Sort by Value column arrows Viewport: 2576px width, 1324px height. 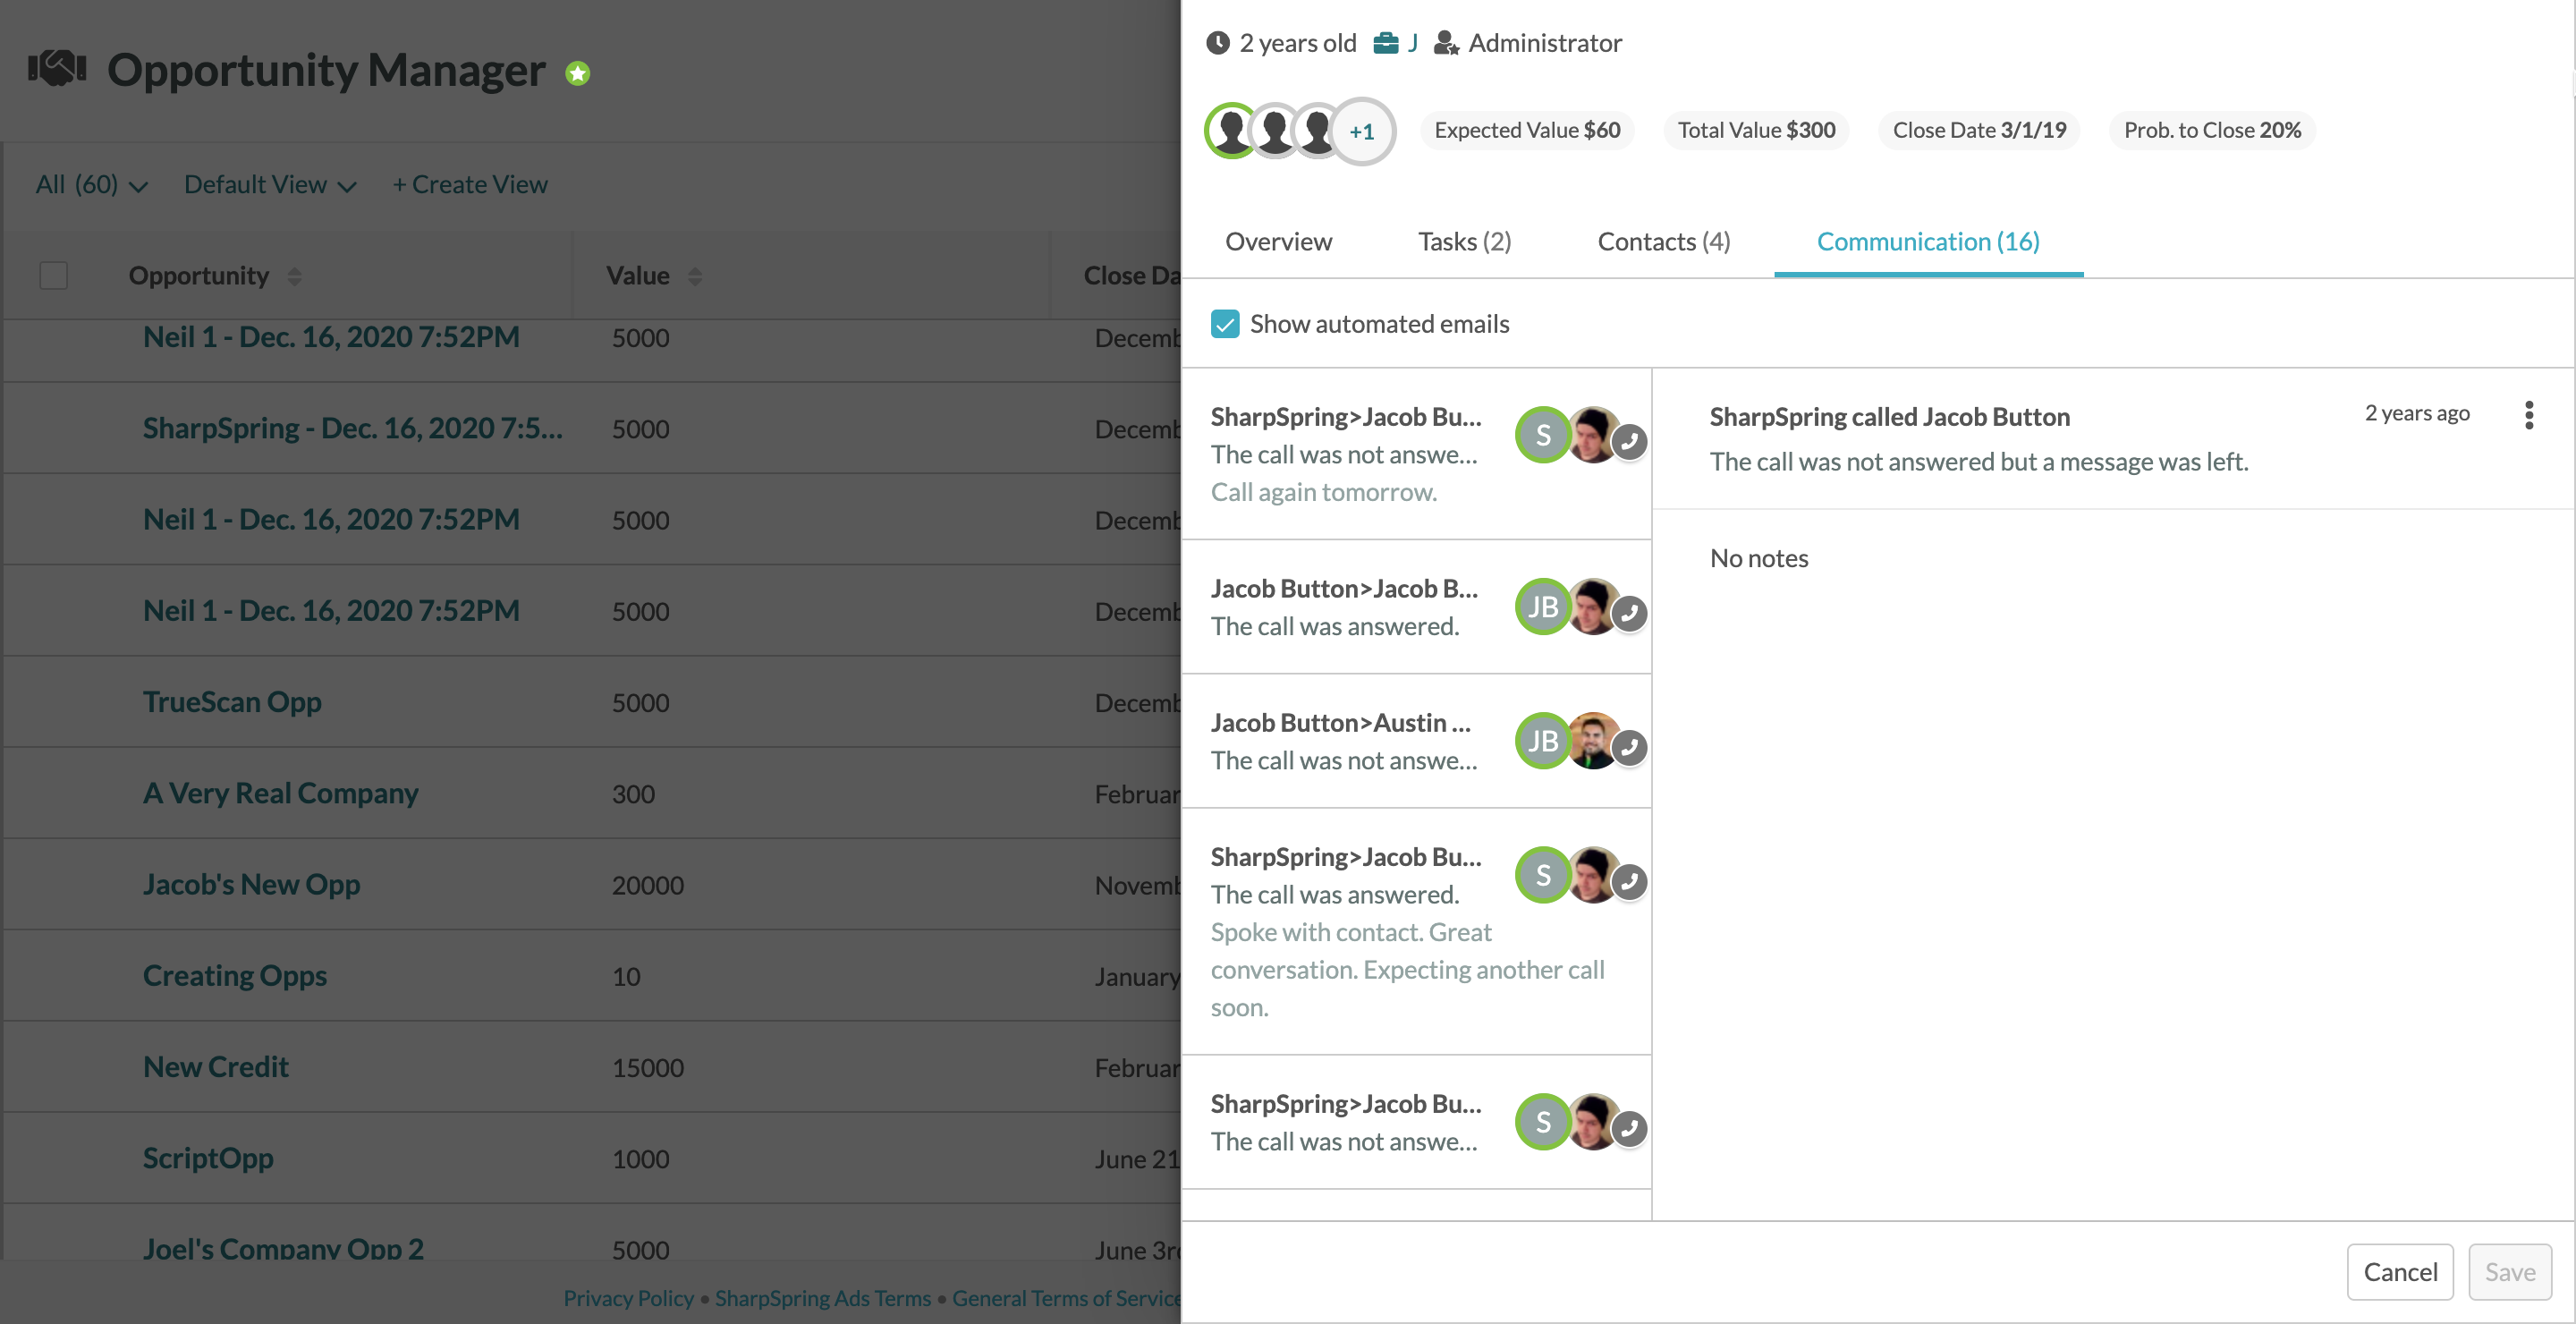point(695,277)
